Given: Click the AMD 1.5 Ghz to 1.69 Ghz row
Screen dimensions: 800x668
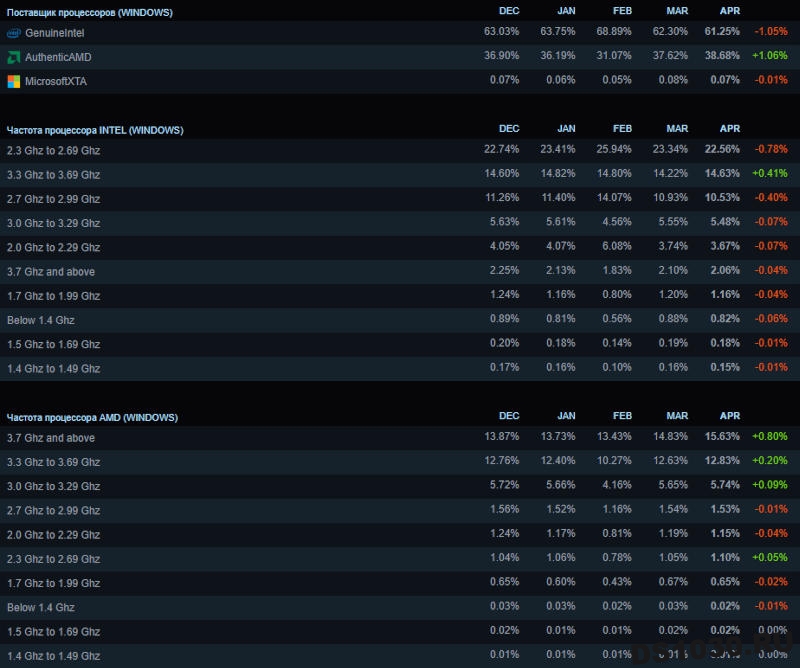Looking at the screenshot, I should 400,632.
